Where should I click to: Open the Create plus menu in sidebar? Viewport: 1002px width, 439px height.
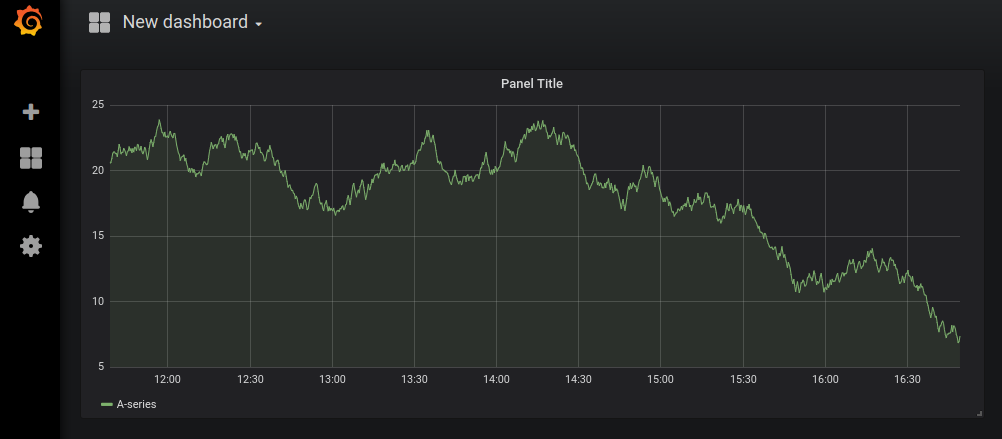tap(31, 112)
